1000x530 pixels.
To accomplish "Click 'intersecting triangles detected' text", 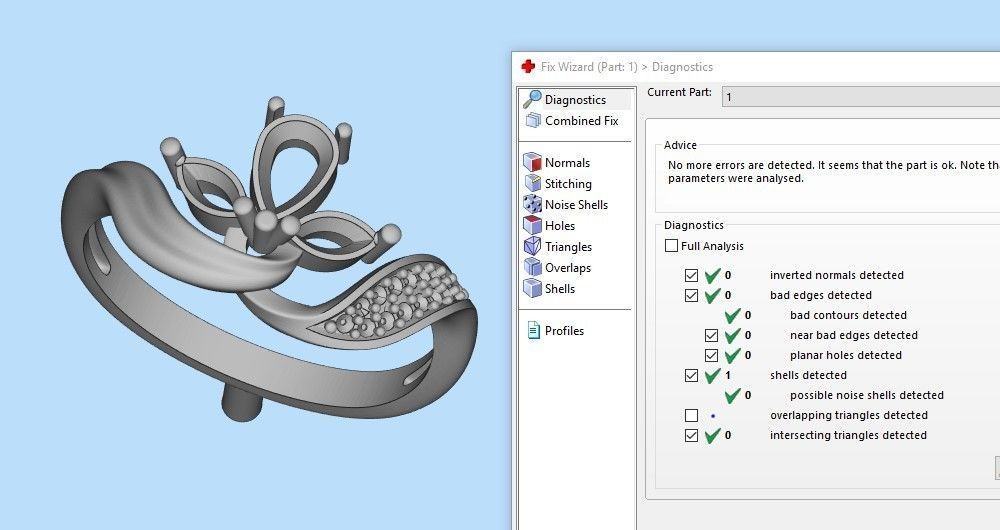I will (848, 436).
